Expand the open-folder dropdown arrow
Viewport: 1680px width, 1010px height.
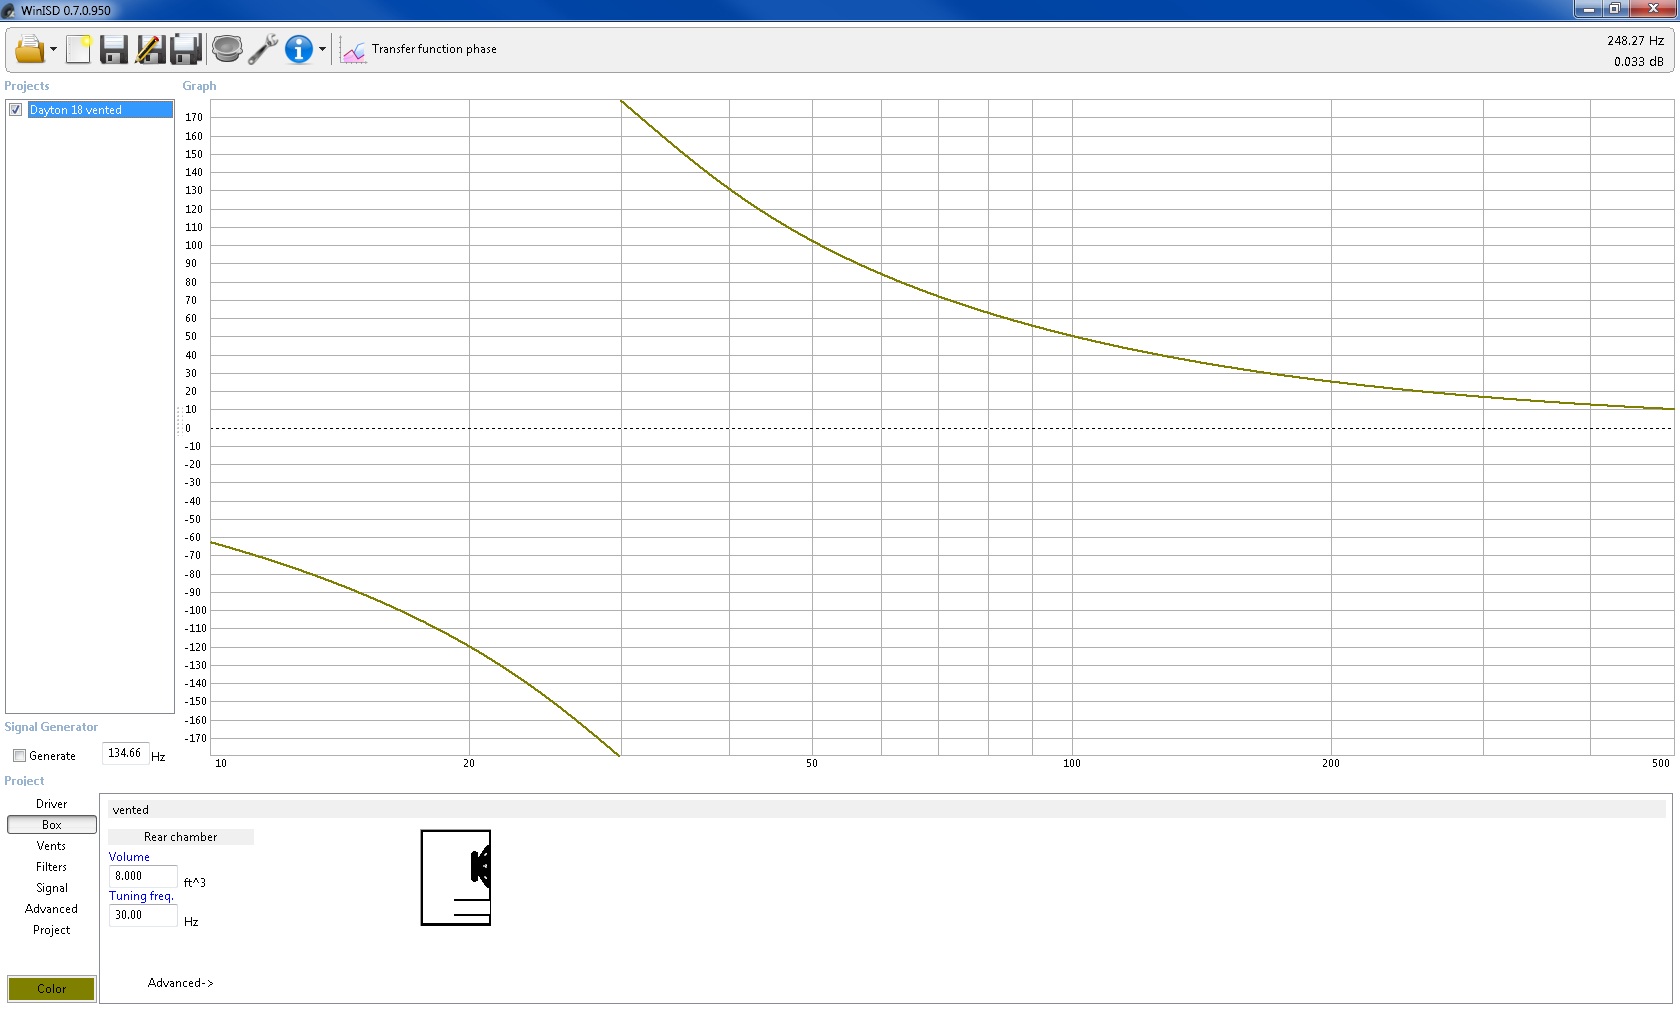[53, 49]
